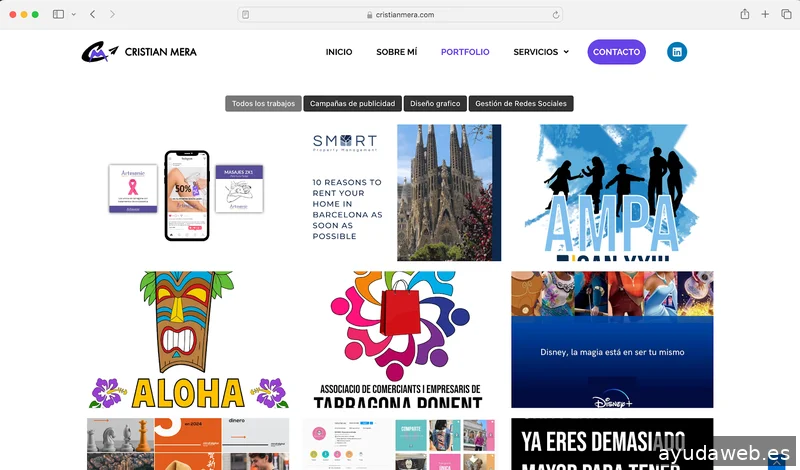Open the Aloha tiki mask project
The width and height of the screenshot is (800, 470).
(188, 339)
